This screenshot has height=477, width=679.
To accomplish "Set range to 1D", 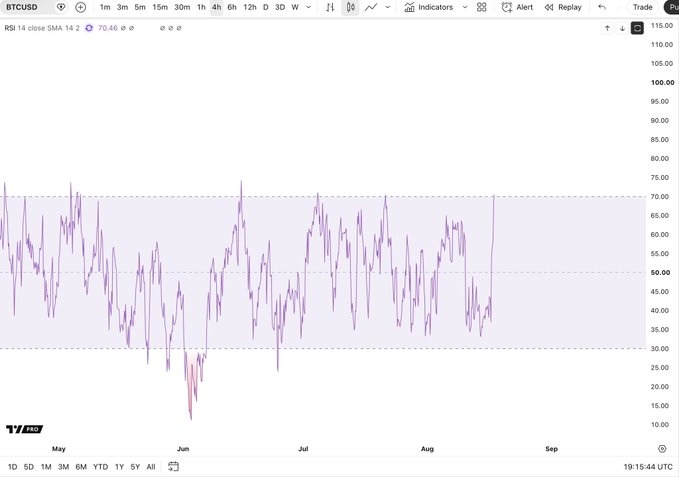I will pyautogui.click(x=13, y=467).
